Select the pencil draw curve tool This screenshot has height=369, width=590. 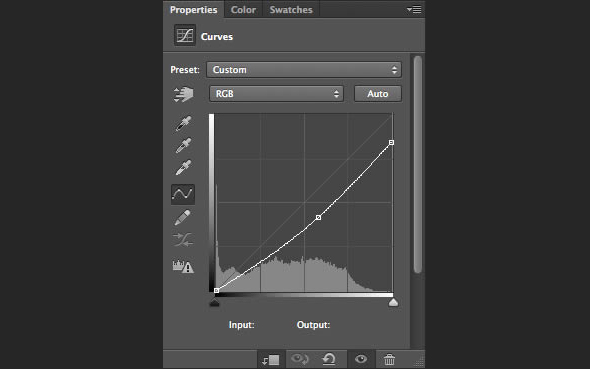(182, 218)
